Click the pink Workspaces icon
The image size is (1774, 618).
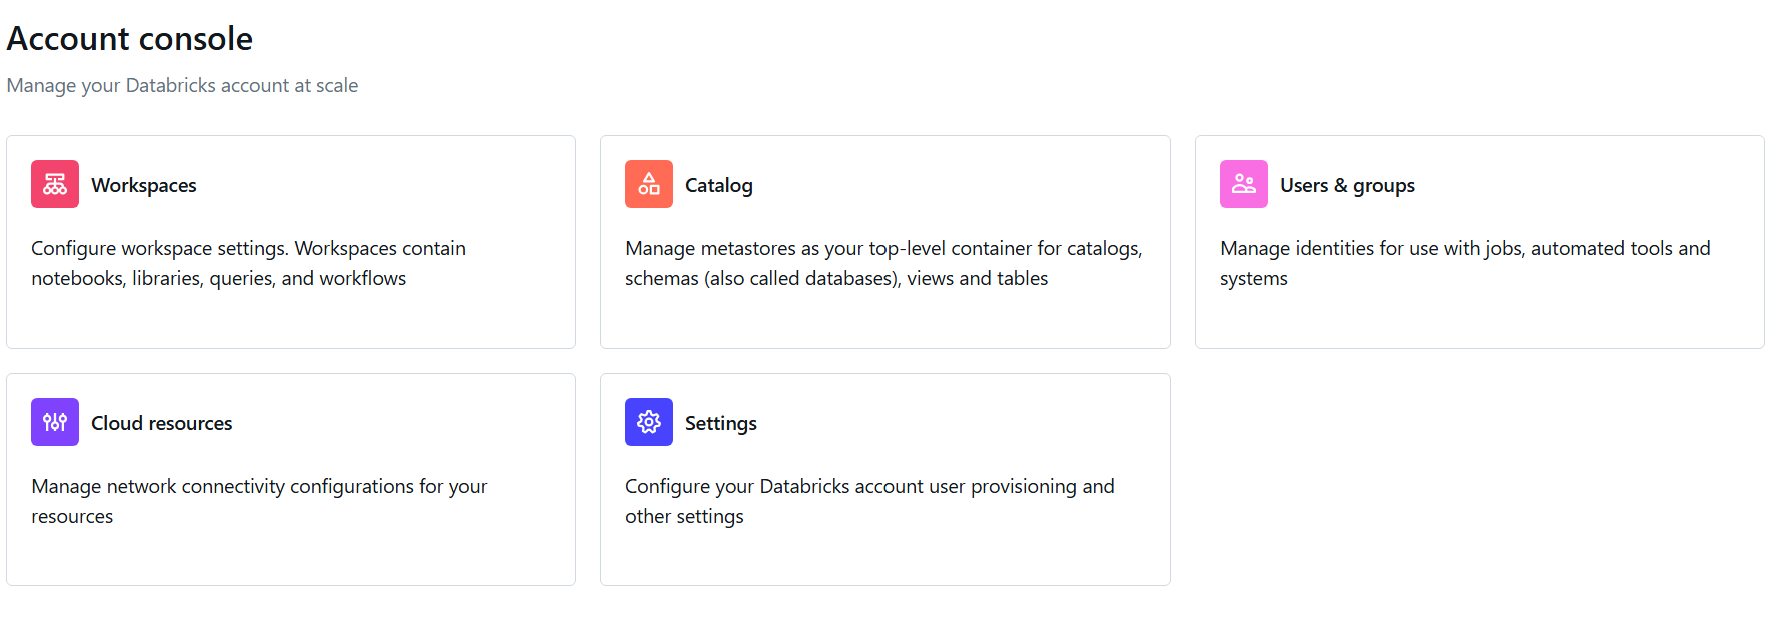[55, 184]
